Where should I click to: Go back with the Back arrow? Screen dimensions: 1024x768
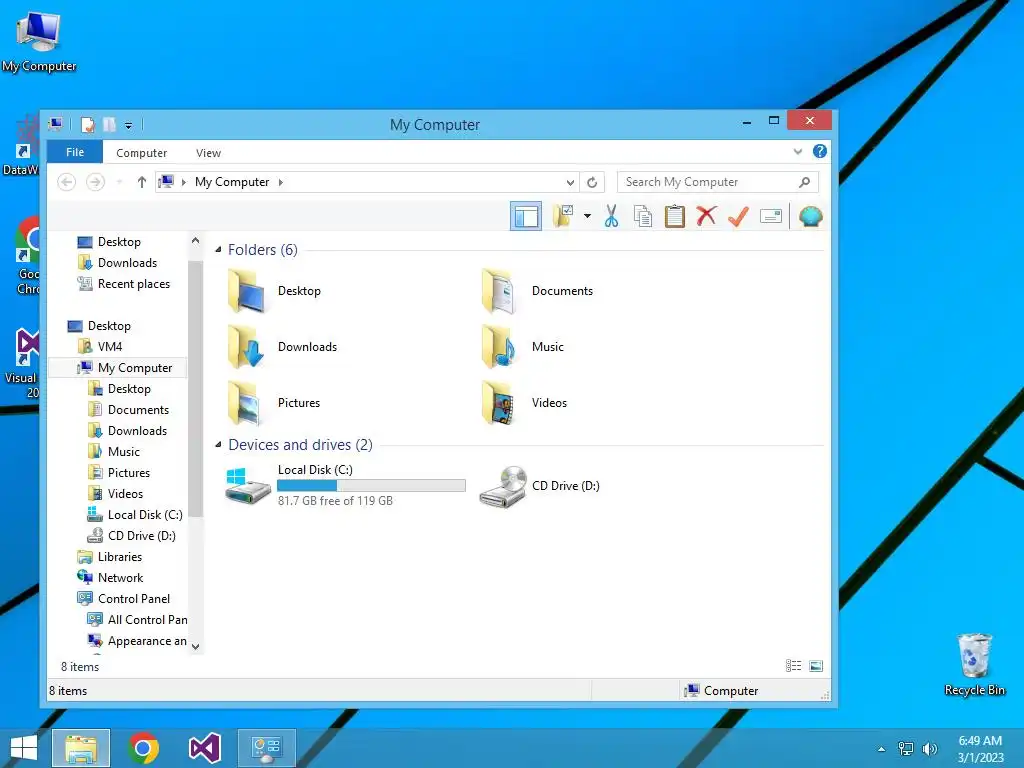click(x=67, y=182)
